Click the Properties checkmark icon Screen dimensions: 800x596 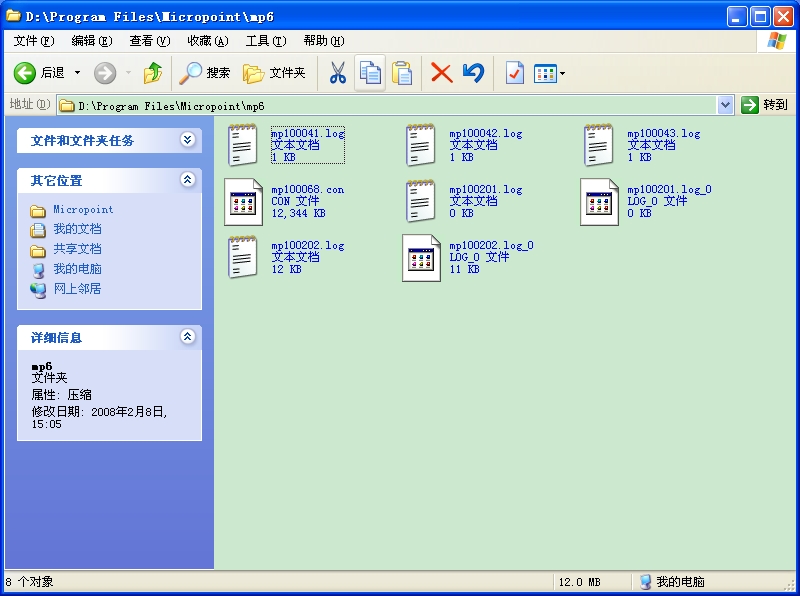pyautogui.click(x=514, y=73)
